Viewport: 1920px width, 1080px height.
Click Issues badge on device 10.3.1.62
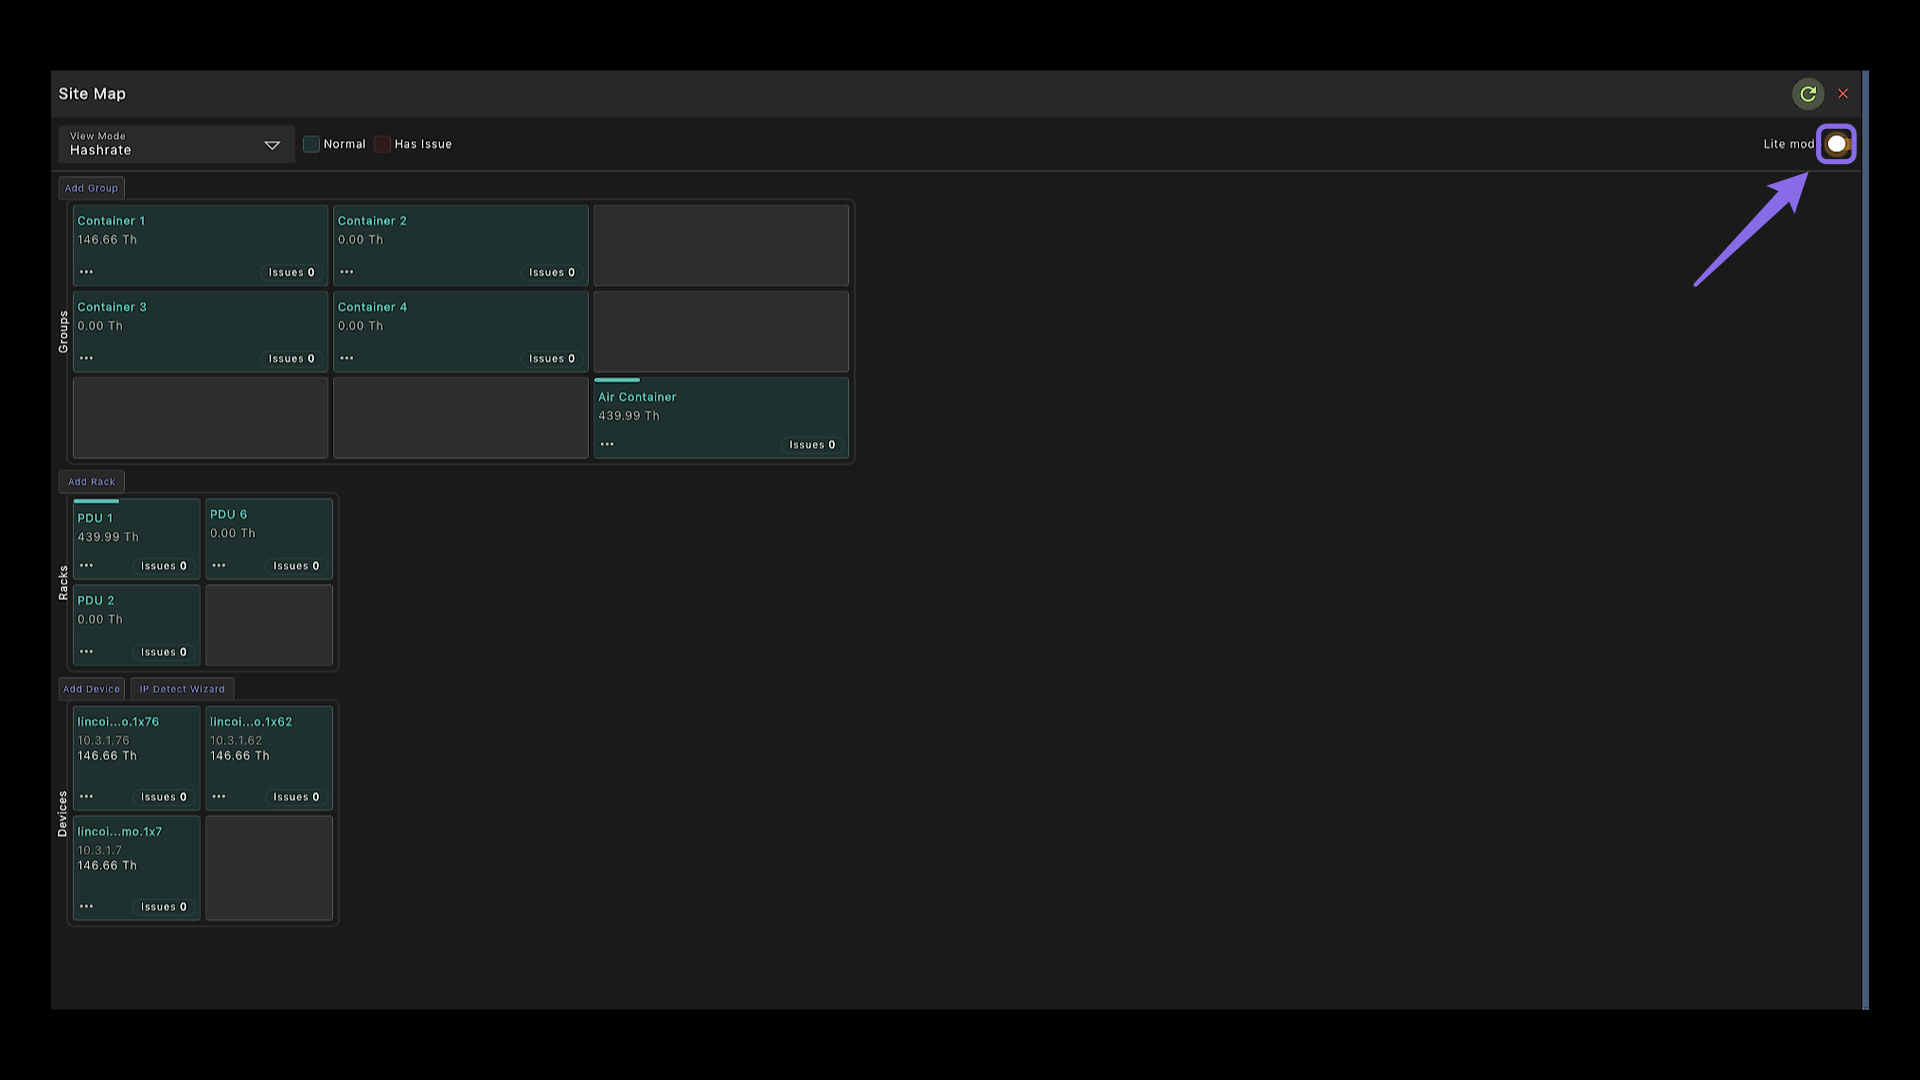pos(296,797)
